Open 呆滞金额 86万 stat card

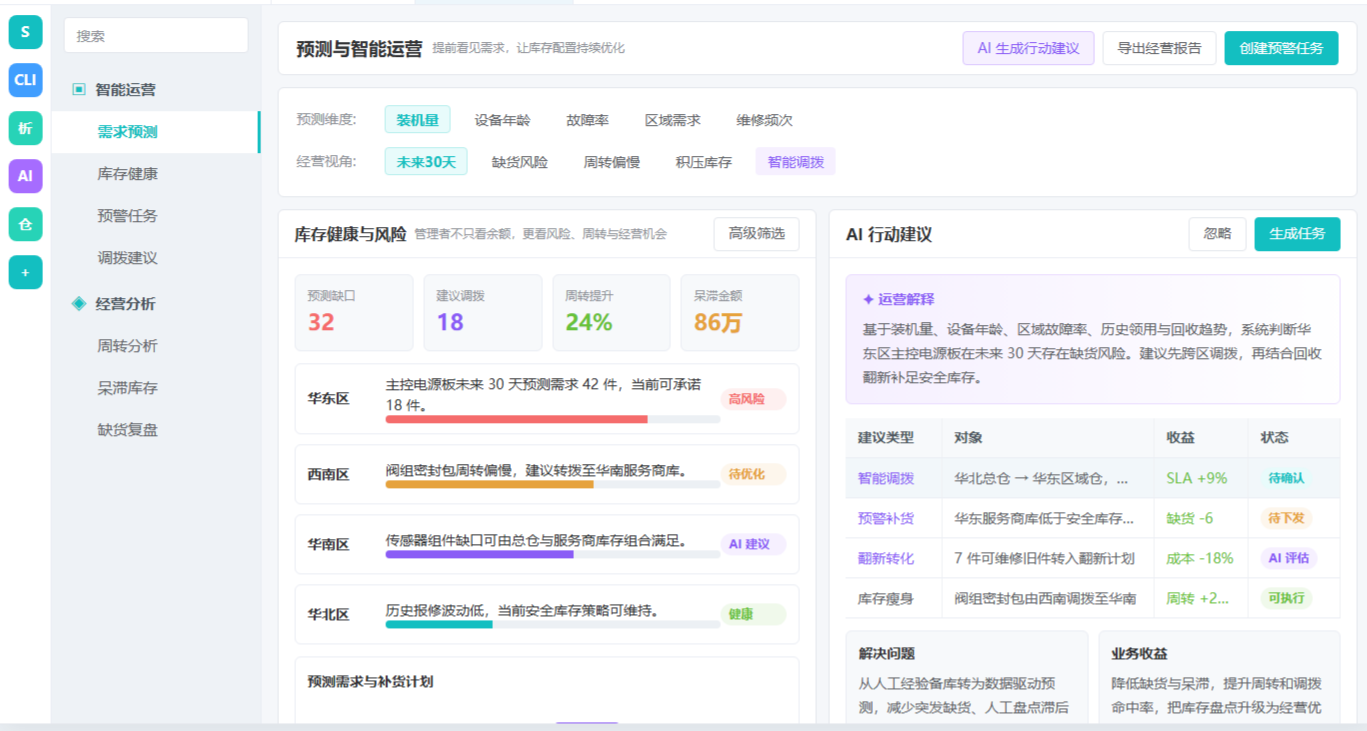click(740, 313)
